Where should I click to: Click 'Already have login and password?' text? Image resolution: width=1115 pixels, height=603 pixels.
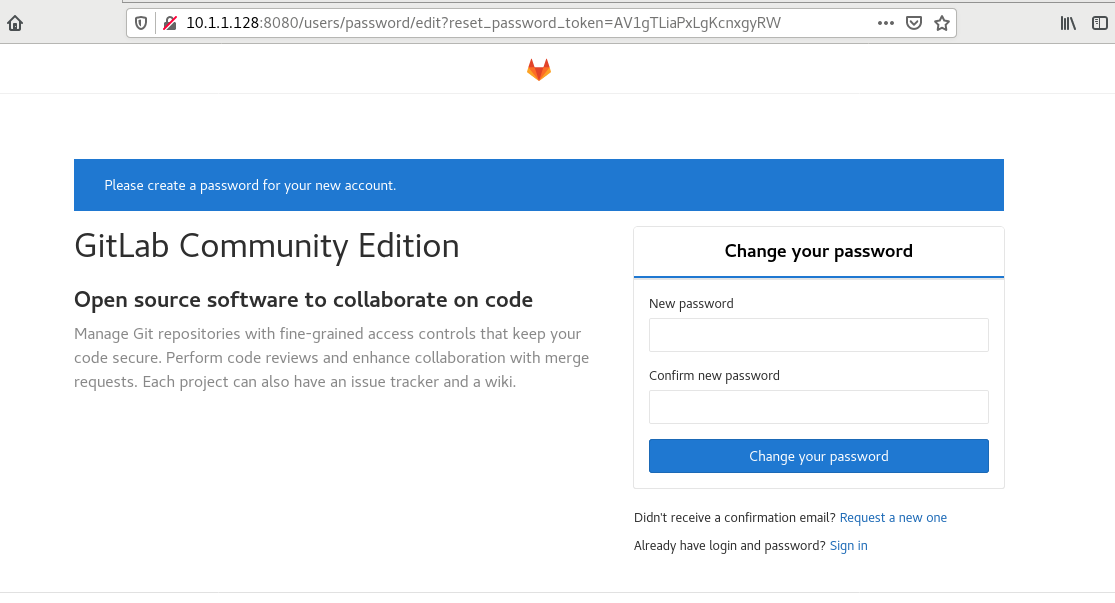tap(730, 545)
